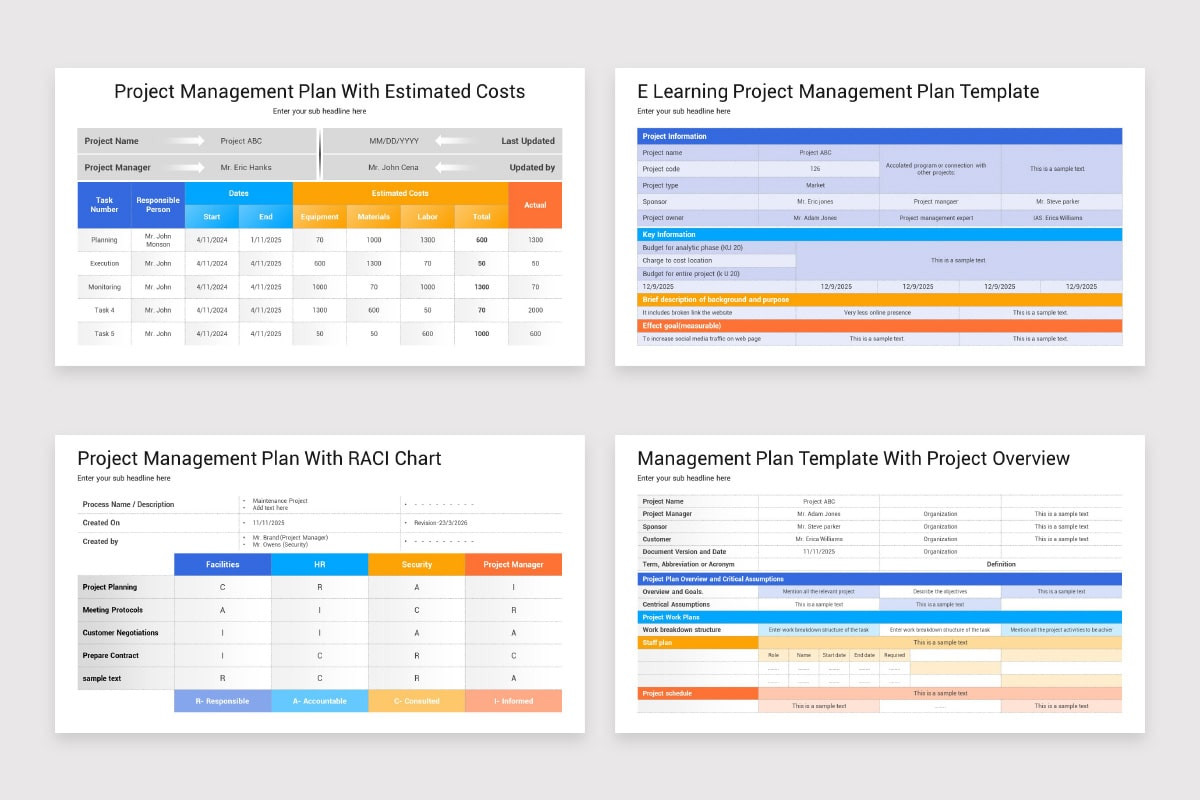Screen dimensions: 1200x800
Task: Click the R- Responsible legend button
Action: (222, 700)
